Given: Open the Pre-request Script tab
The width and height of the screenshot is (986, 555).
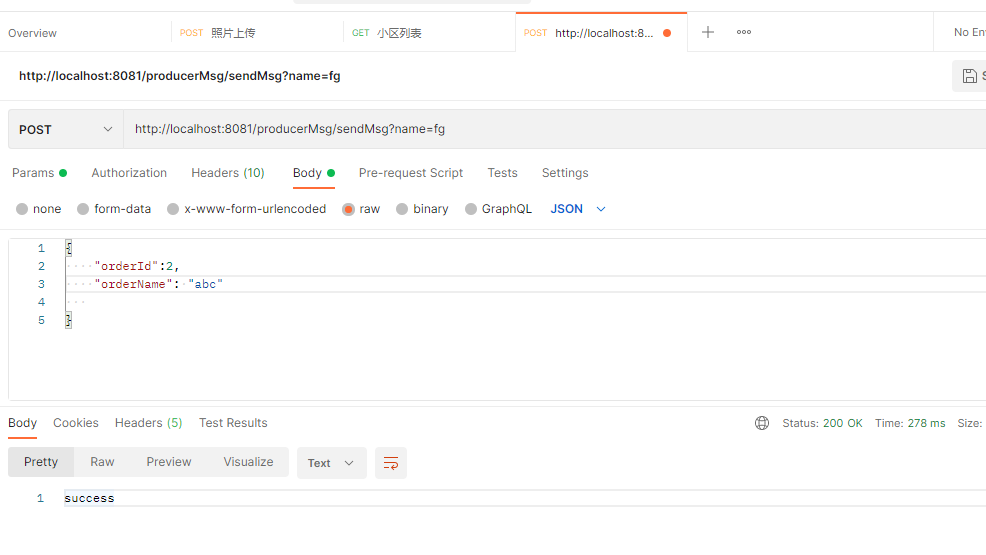Looking at the screenshot, I should tap(411, 173).
